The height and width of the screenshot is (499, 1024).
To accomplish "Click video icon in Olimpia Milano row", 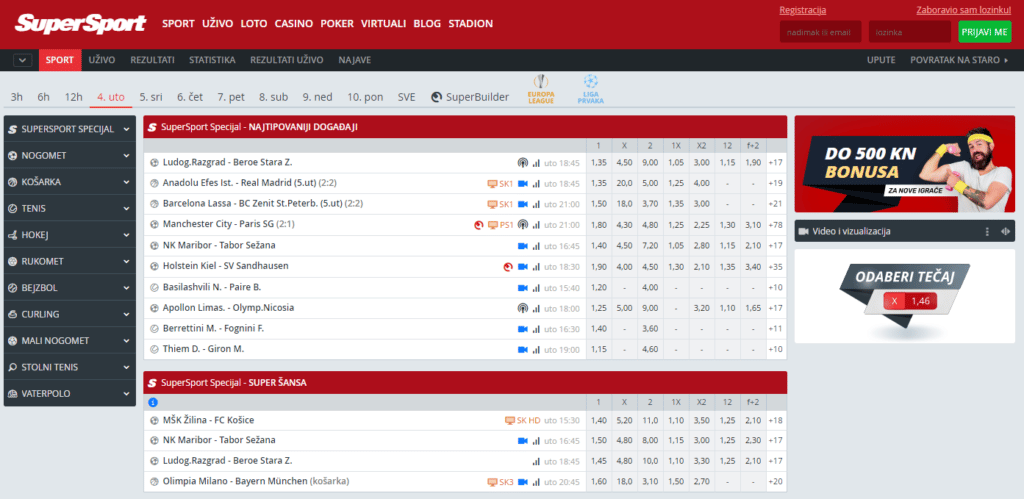I will coord(522,482).
